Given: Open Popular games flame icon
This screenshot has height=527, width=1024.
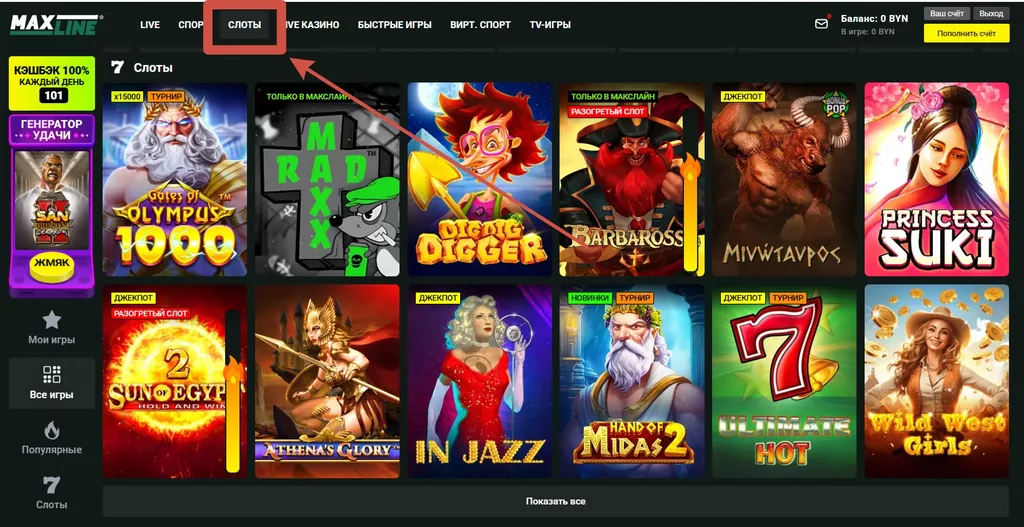Looking at the screenshot, I should pos(51,438).
